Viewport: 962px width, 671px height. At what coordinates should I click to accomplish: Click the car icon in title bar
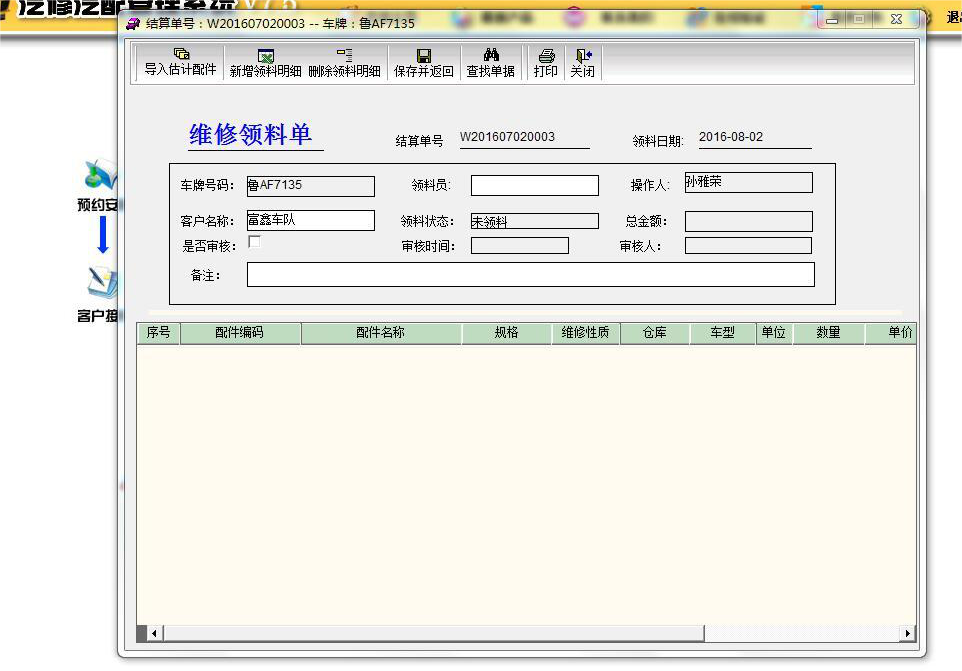click(133, 23)
